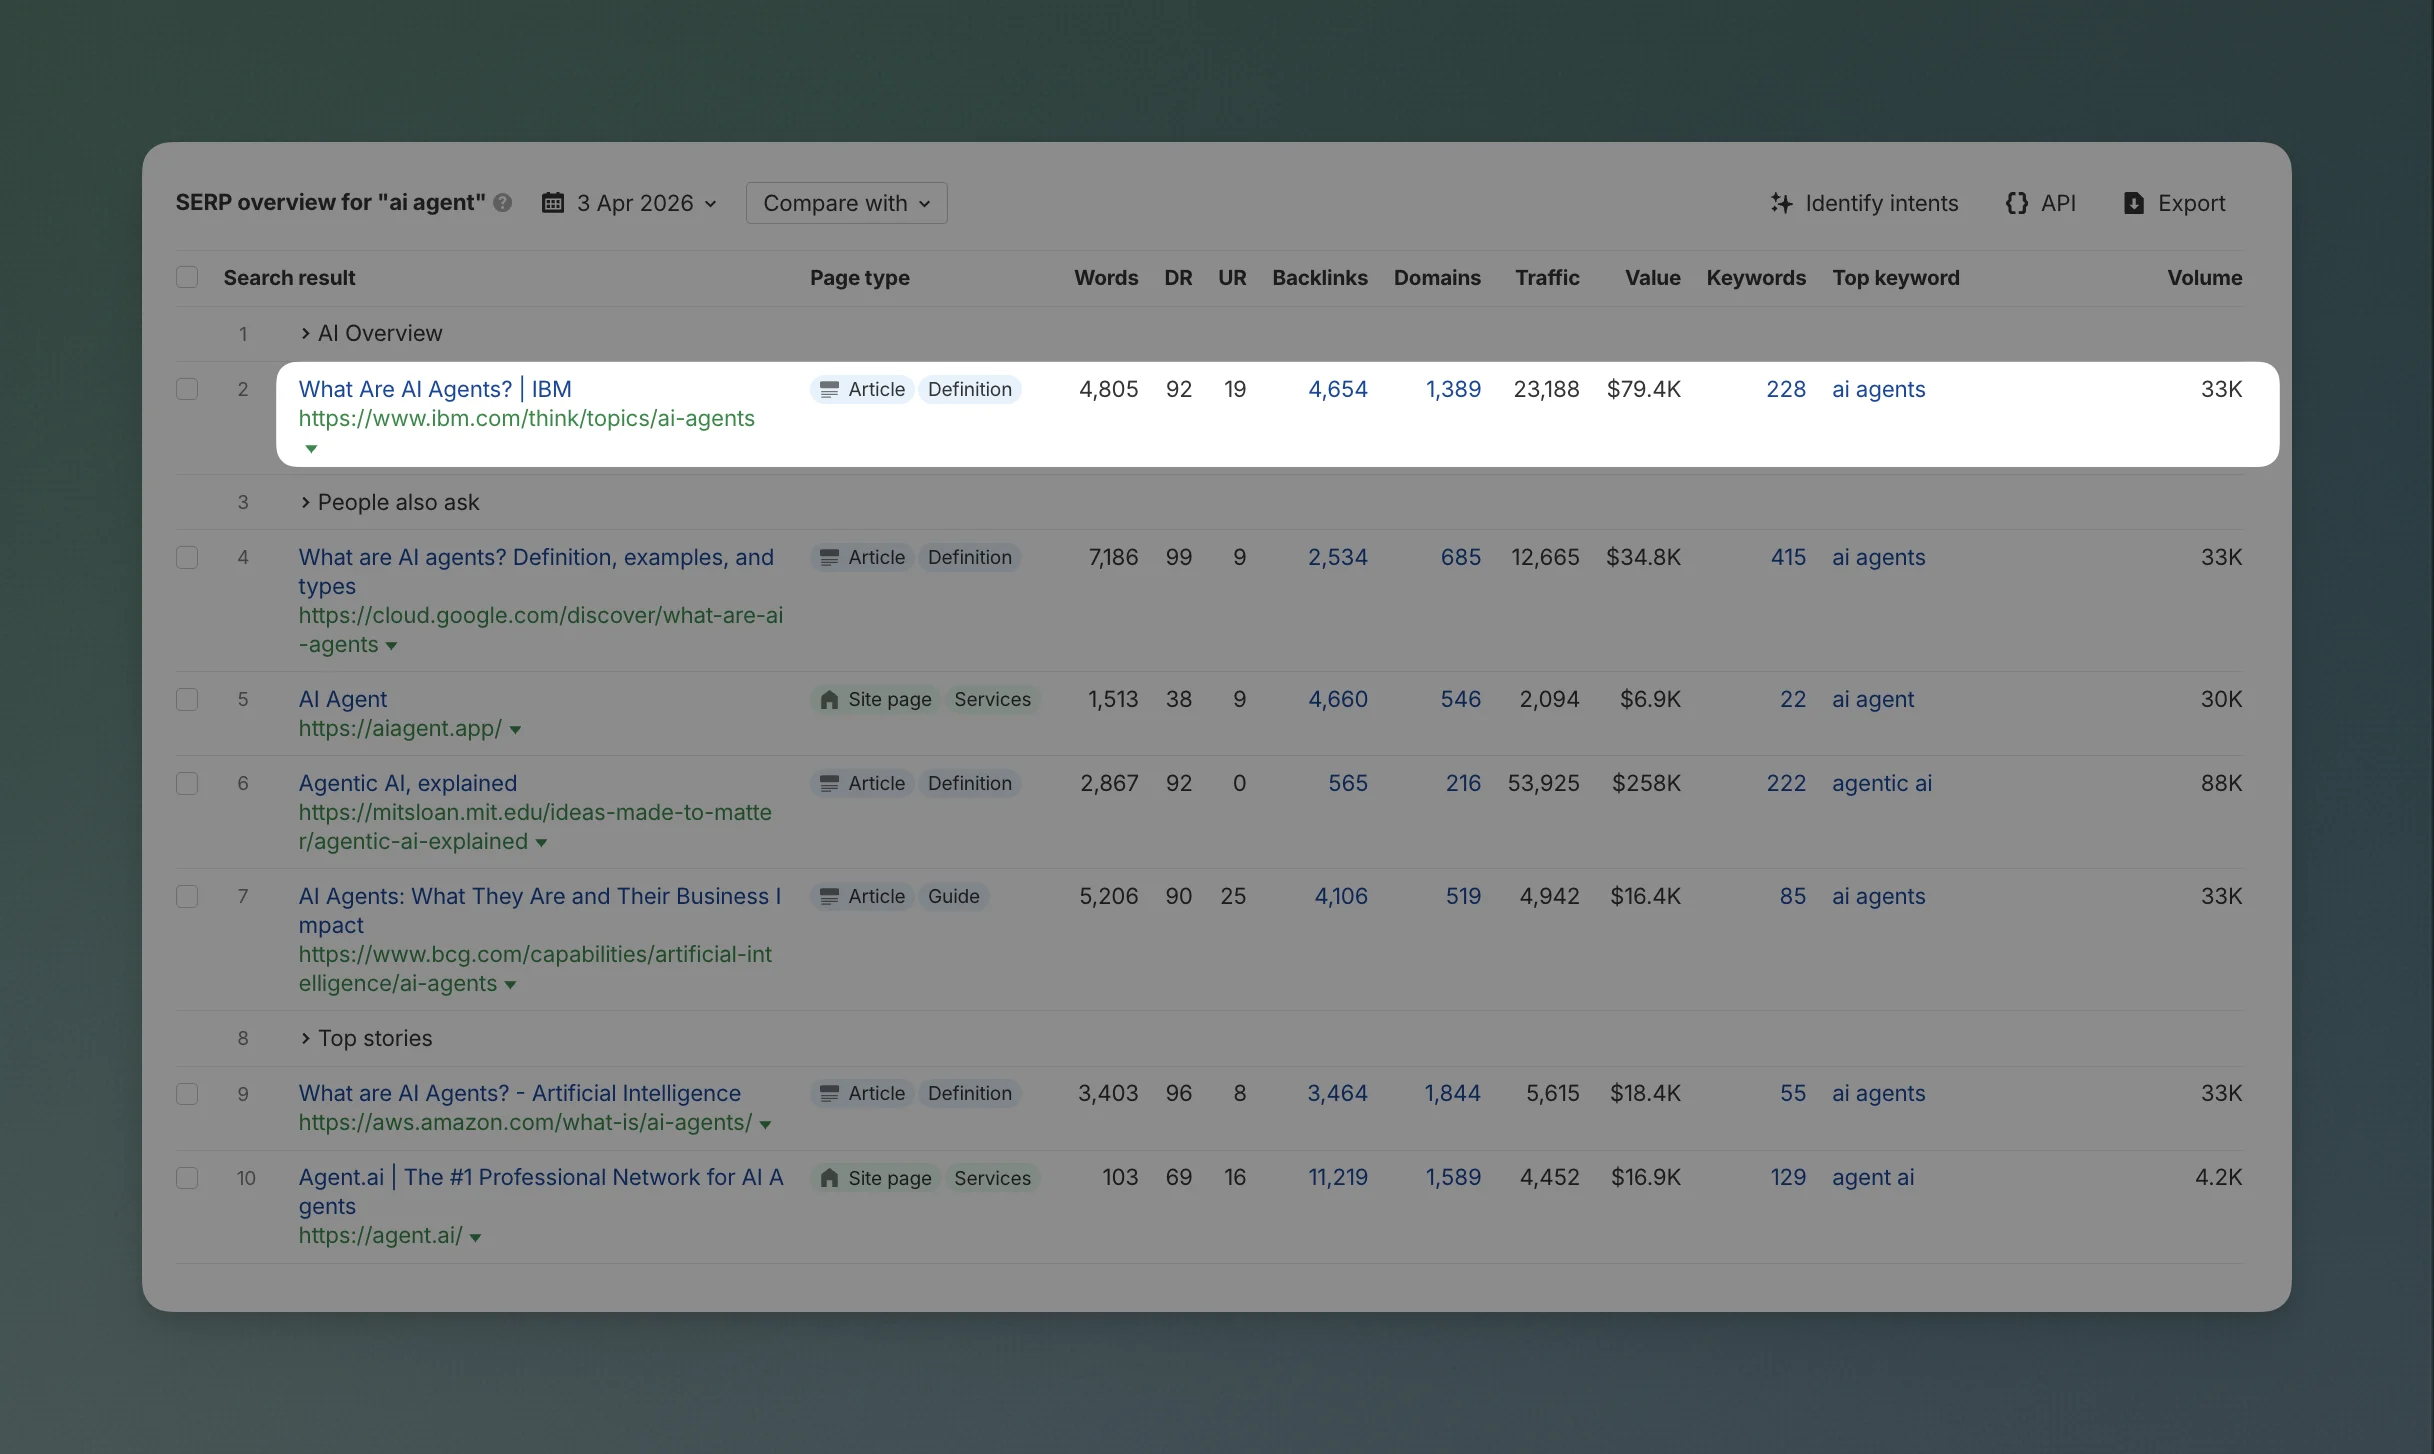Open the URL dropdown under the IBM link

312,449
